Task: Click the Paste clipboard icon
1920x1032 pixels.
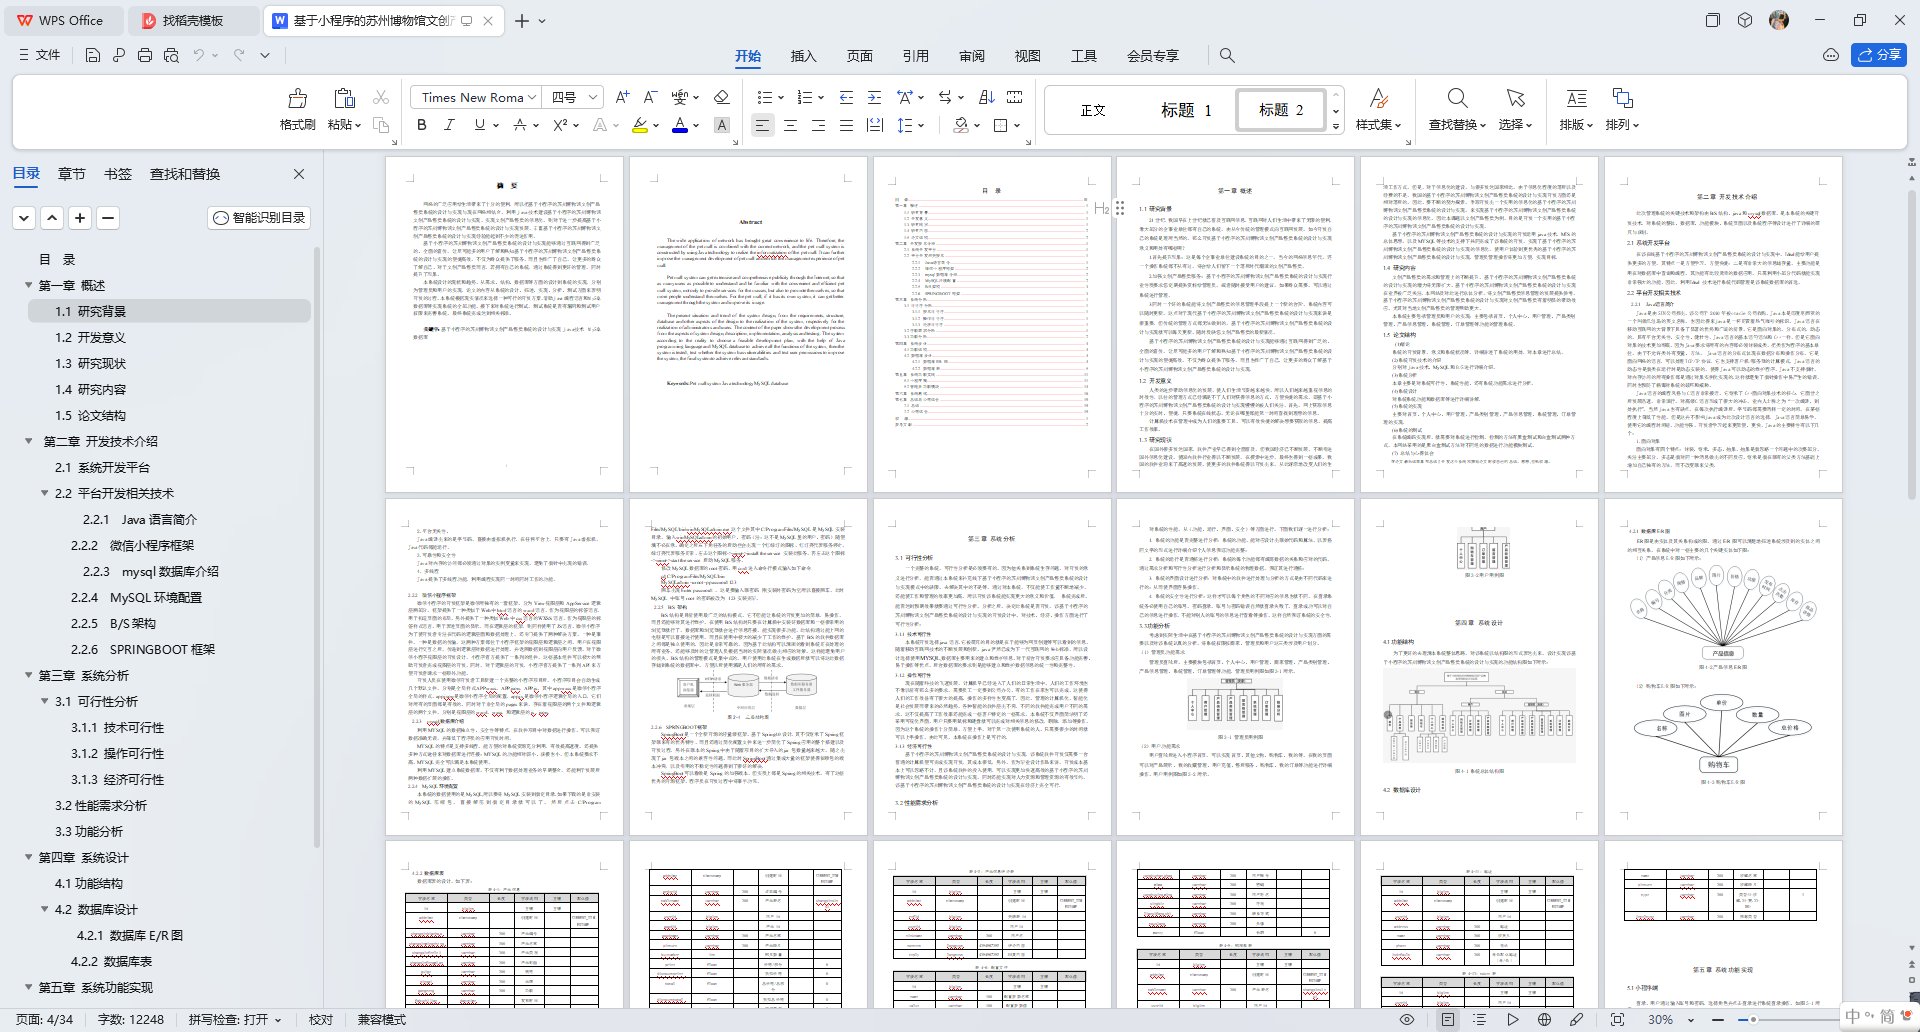Action: click(x=344, y=98)
